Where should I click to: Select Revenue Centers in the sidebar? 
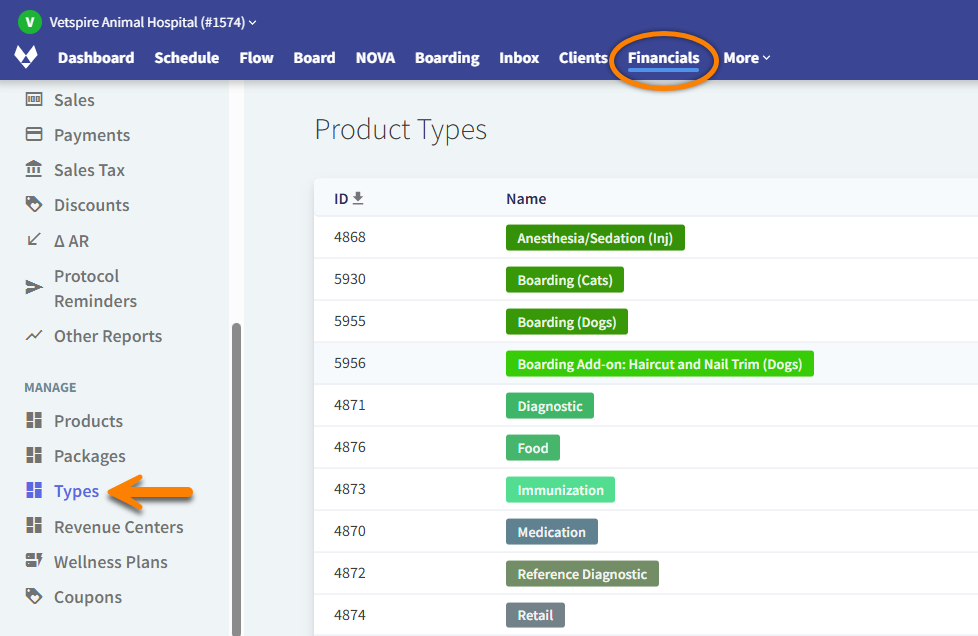tap(118, 526)
